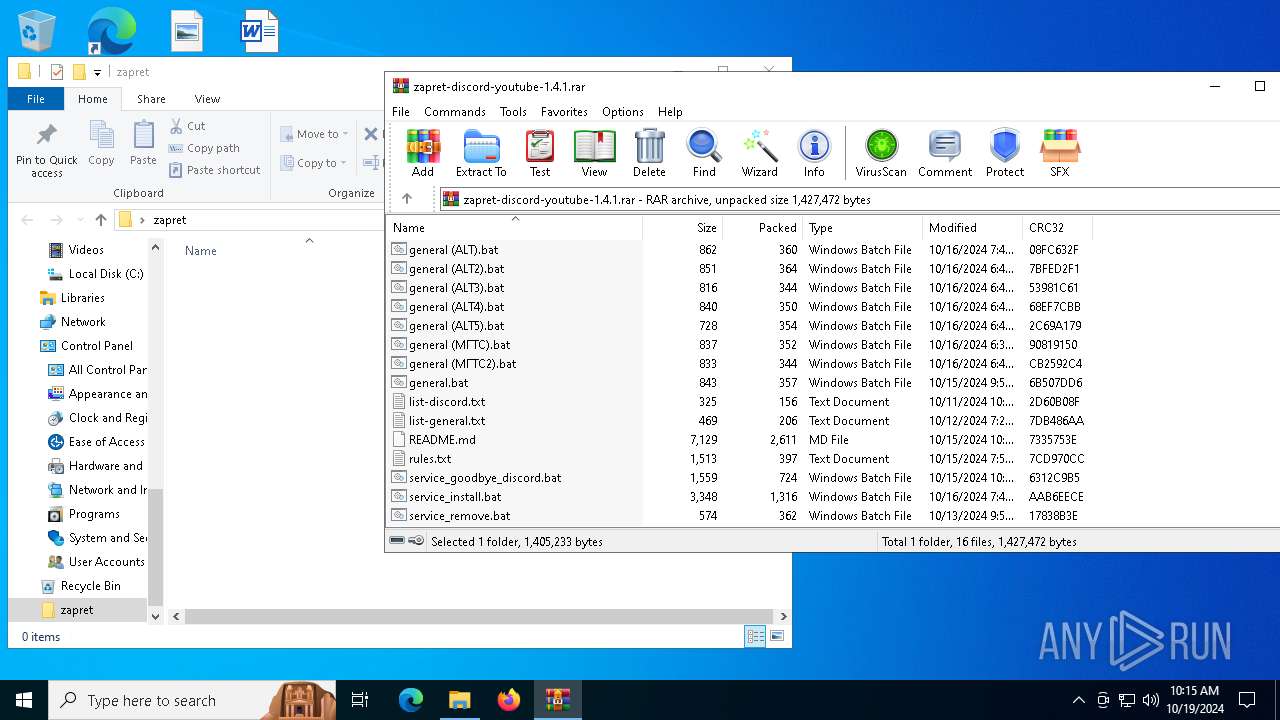This screenshot has height=720, width=1280.
Task: Click the Delete trash can icon
Action: (x=649, y=154)
